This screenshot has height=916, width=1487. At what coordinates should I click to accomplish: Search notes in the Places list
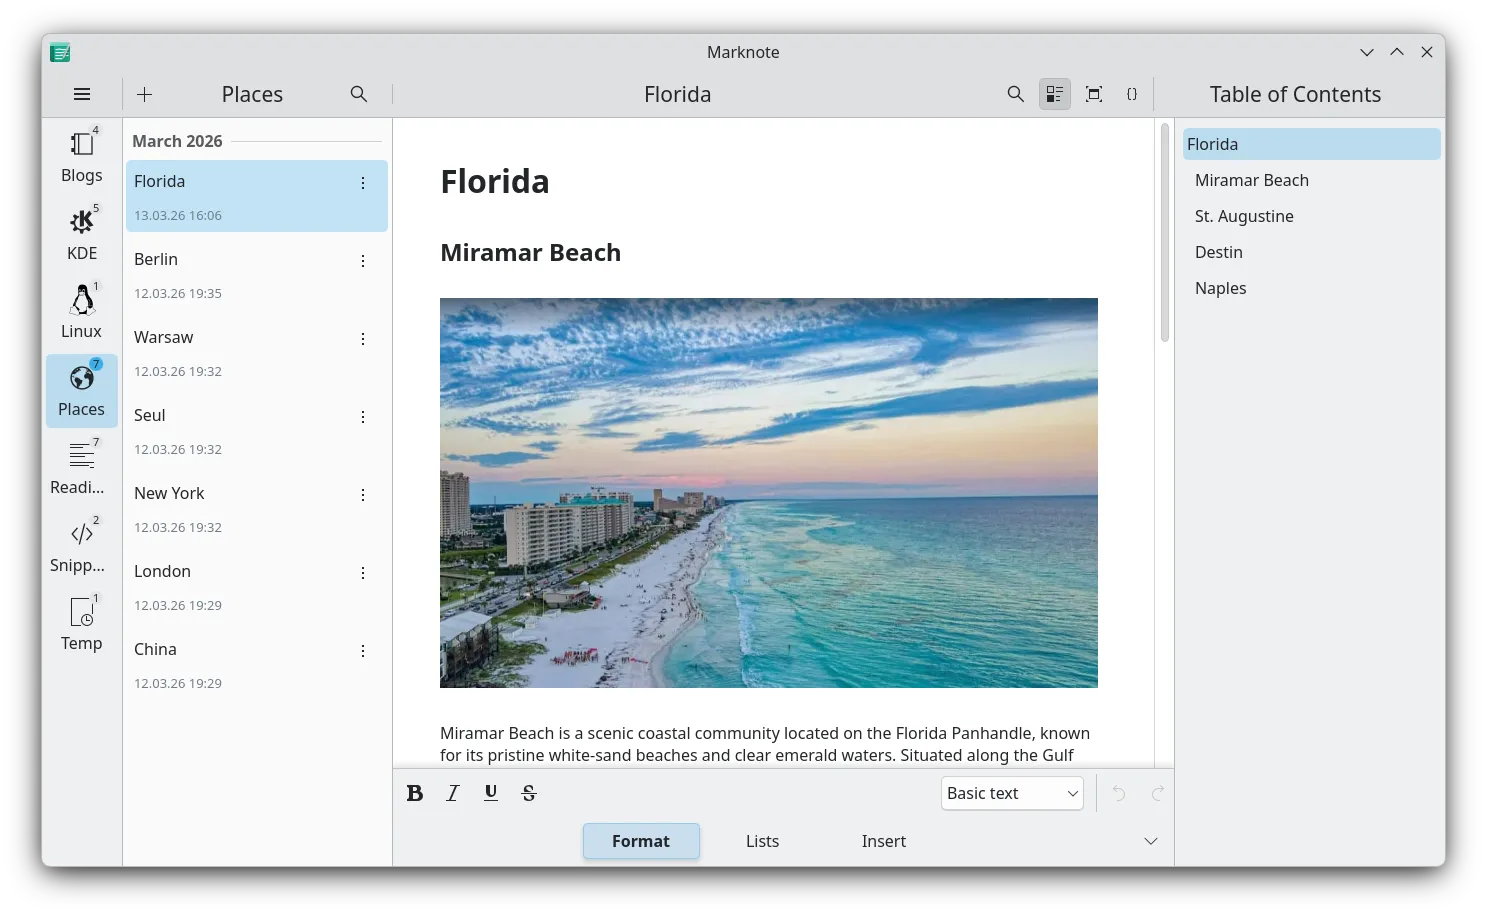click(359, 94)
